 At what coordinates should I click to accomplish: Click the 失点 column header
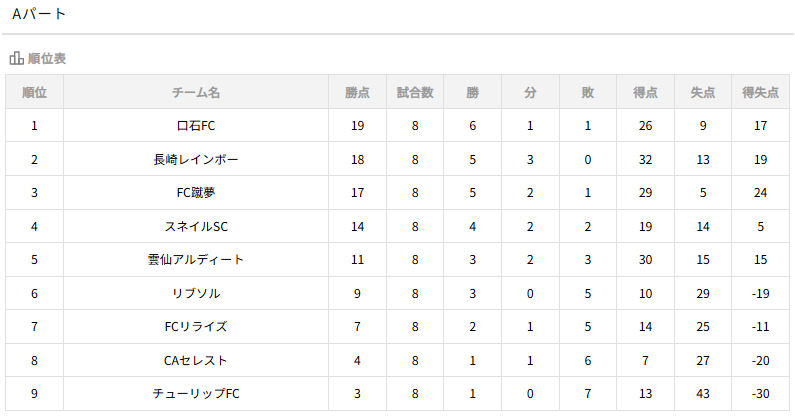pyautogui.click(x=703, y=92)
